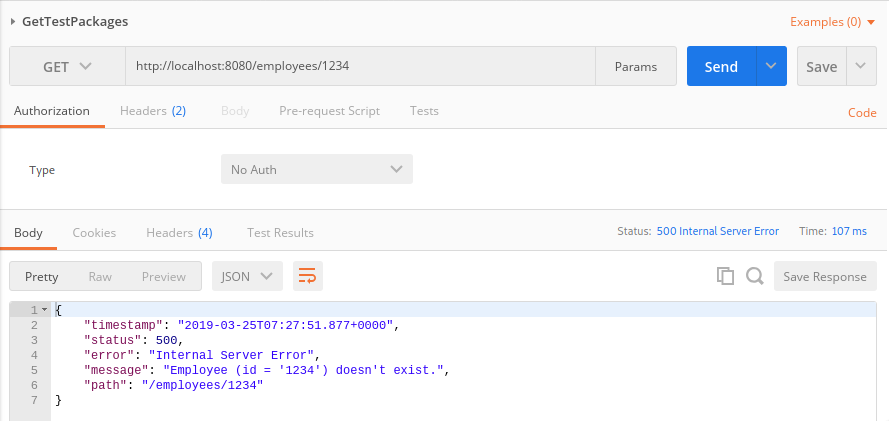Collapse the JSON fold arrow on line 1

[x=44, y=310]
